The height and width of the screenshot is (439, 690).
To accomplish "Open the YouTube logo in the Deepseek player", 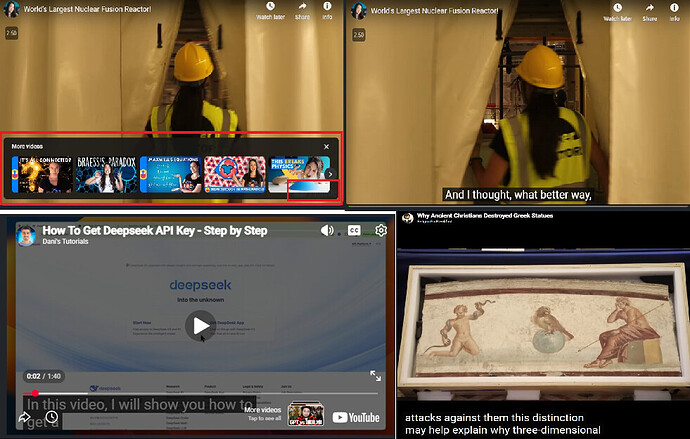I will click(356, 417).
